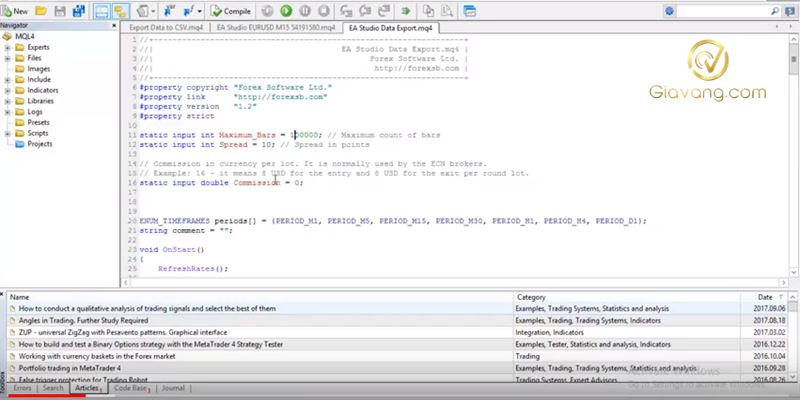Click the insert variable (var) icon
This screenshot has height=400, width=800.
170,11
